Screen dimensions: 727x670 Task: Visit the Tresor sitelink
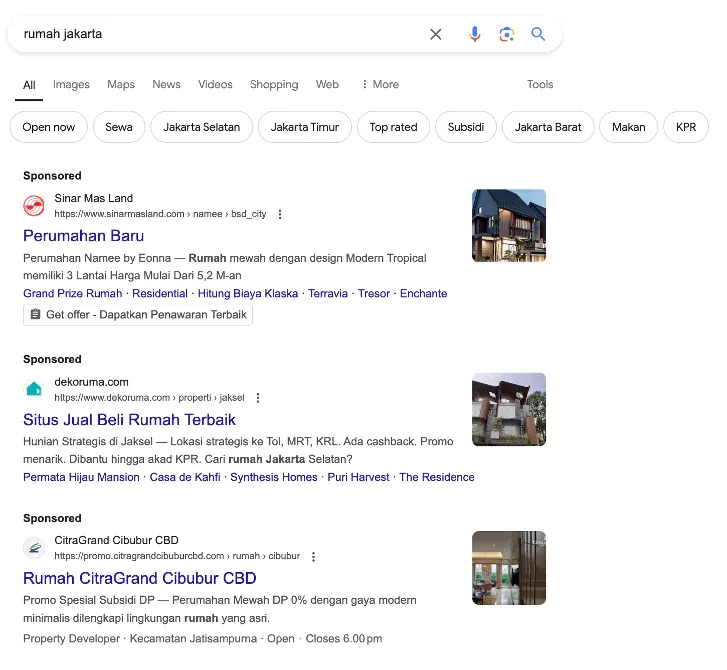[374, 294]
